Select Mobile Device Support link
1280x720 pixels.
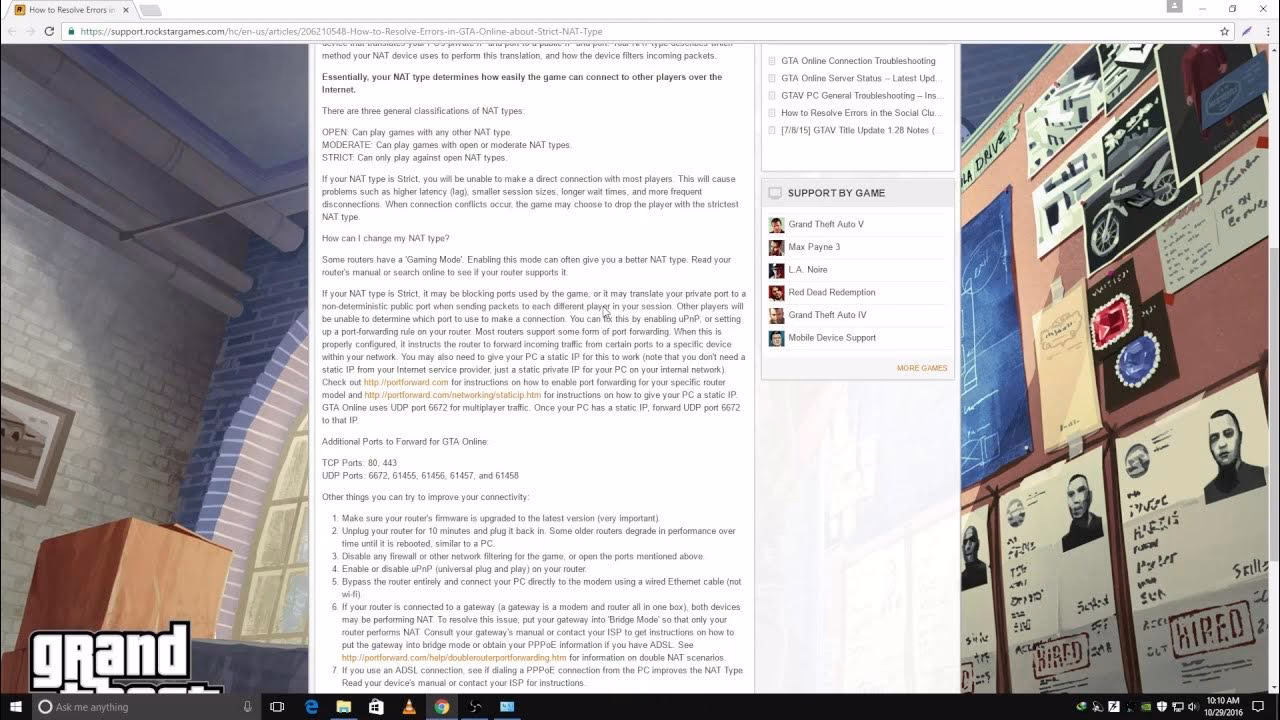832,338
